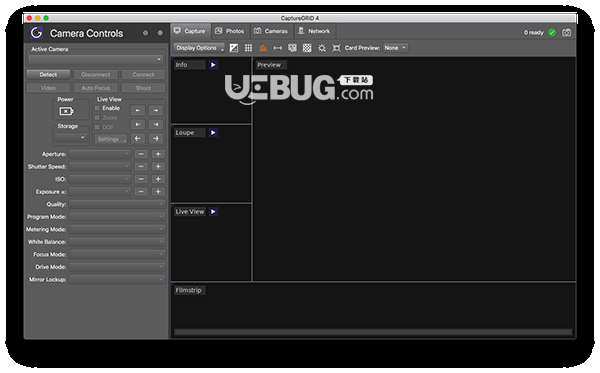This screenshot has height=373, width=600.
Task: Open the Quality dropdown
Action: (117, 204)
